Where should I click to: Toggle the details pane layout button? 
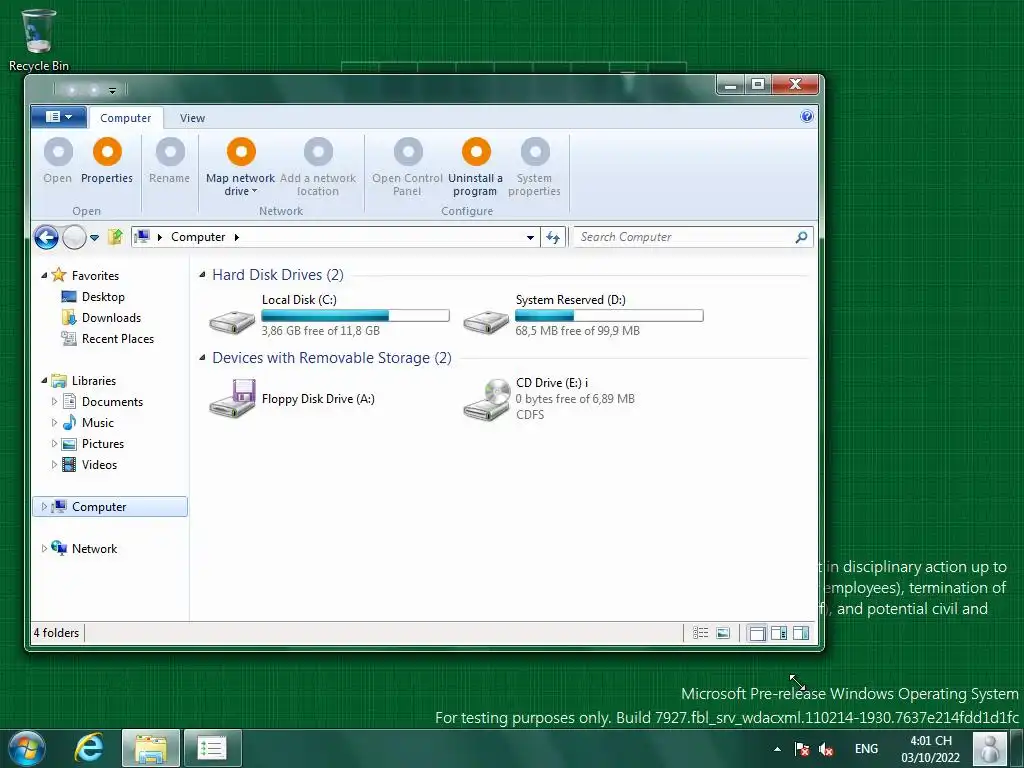[801, 633]
